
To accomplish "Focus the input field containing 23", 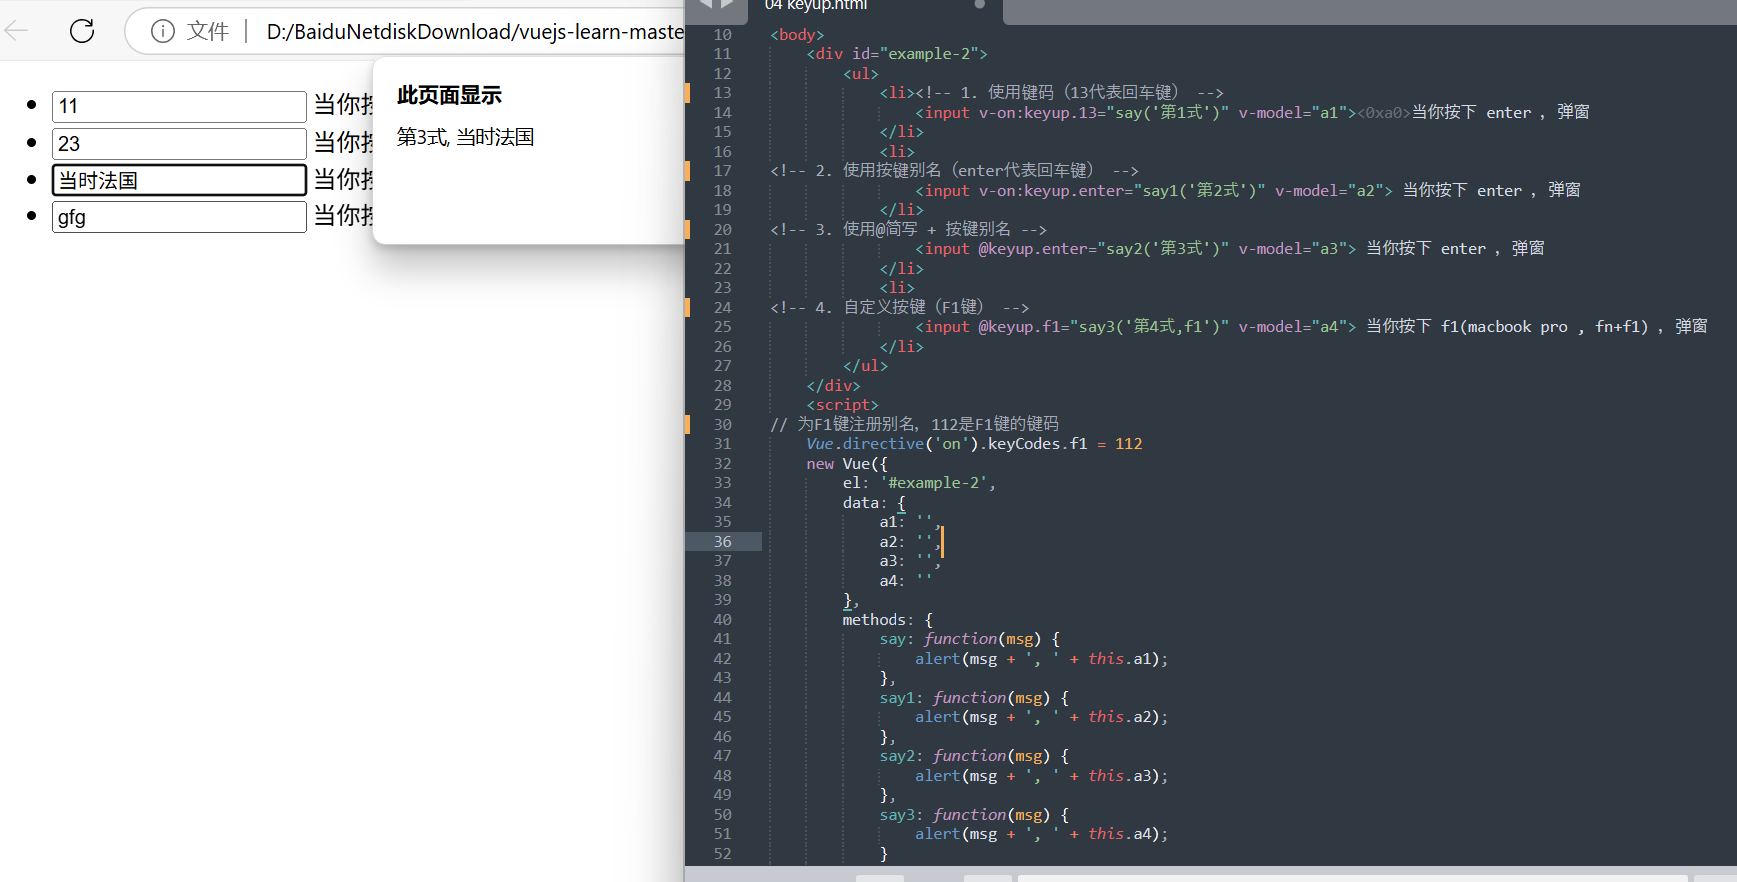I will coord(179,144).
